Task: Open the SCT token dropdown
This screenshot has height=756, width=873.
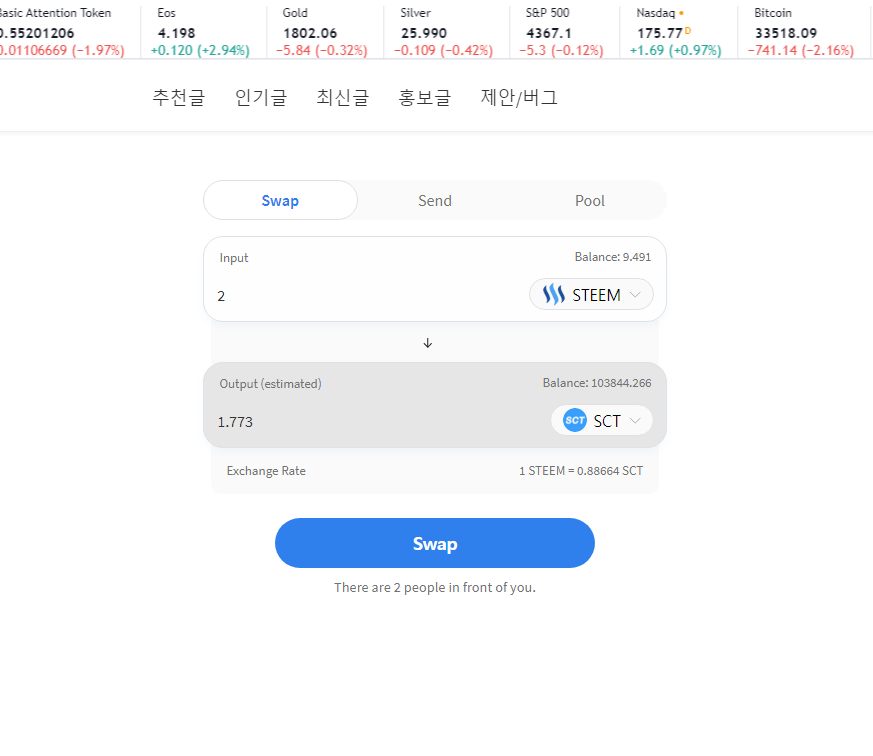Action: point(601,420)
